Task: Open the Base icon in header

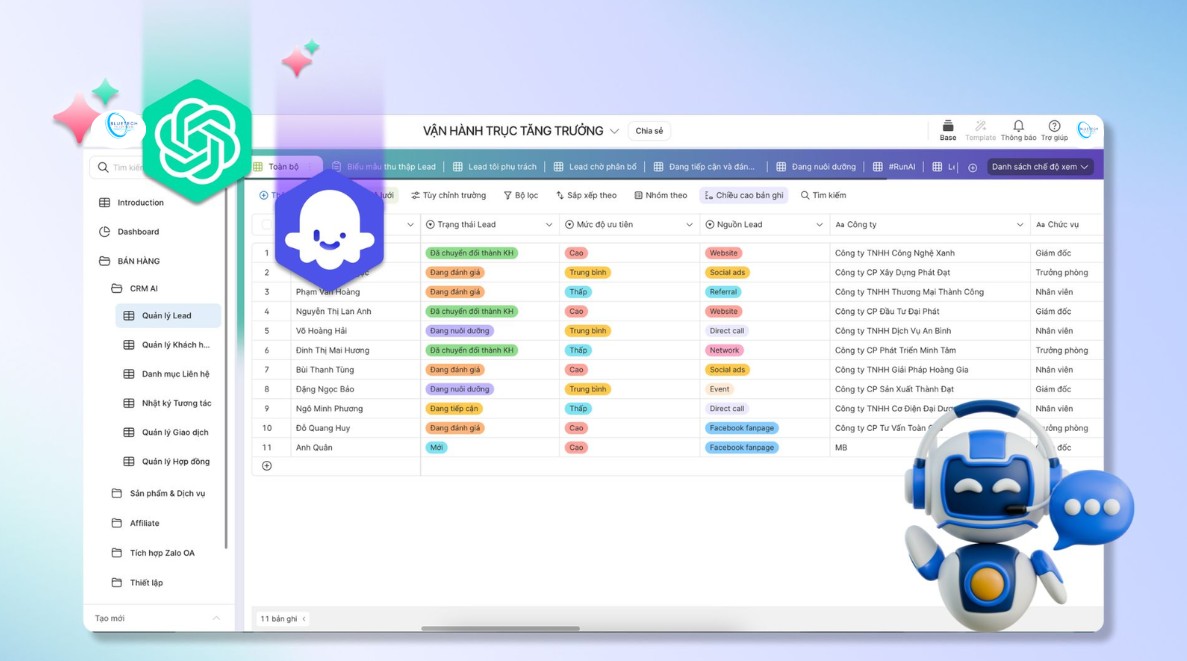Action: click(948, 130)
